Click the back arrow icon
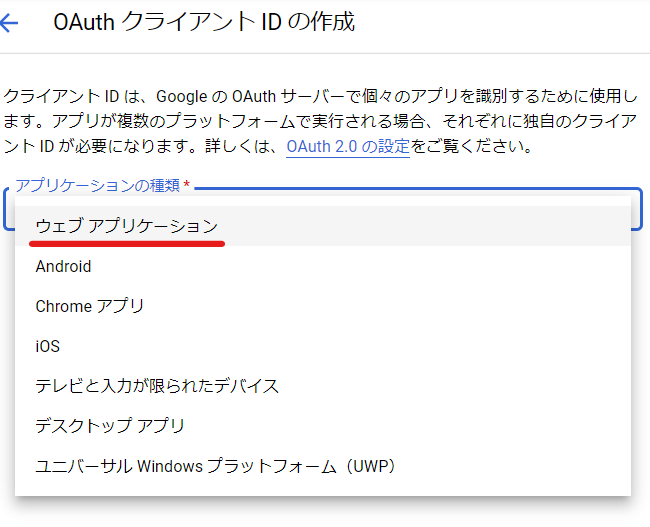 click(x=8, y=22)
